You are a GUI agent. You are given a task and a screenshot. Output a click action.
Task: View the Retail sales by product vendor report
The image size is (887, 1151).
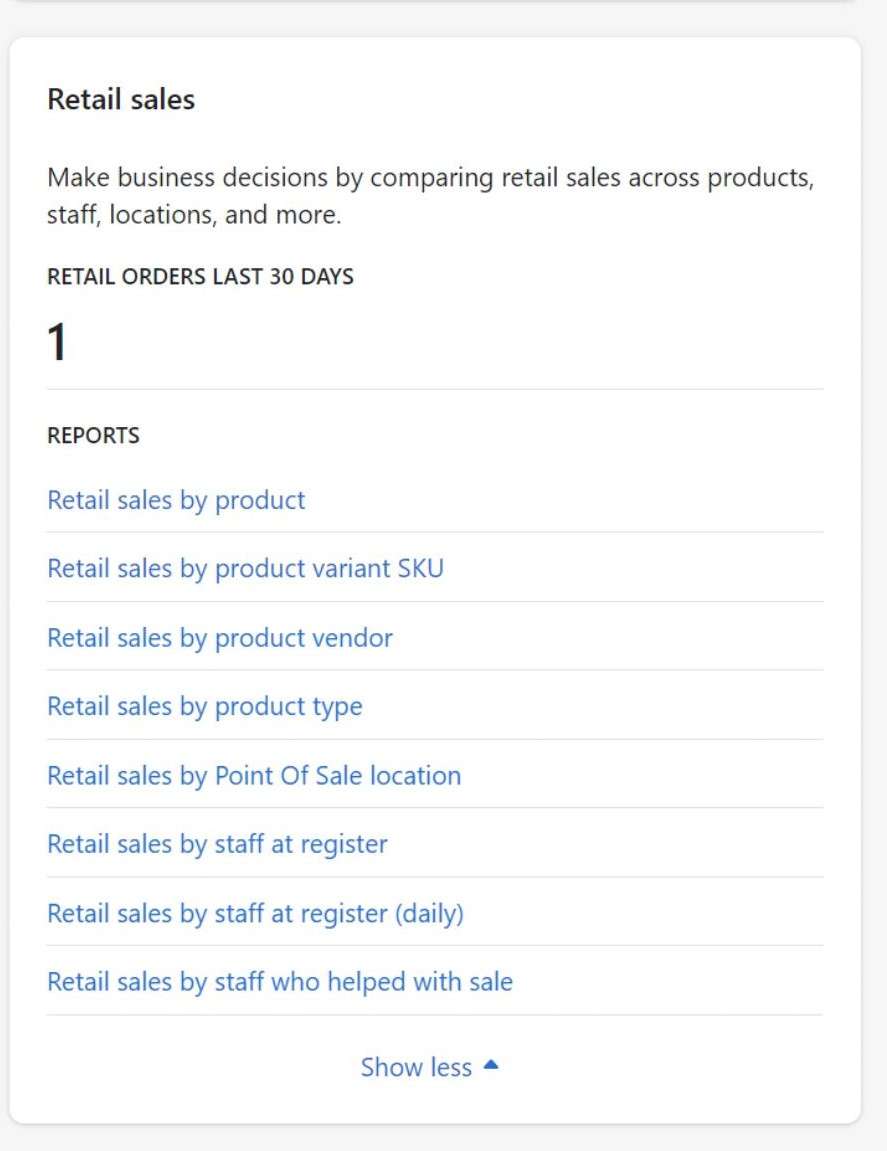(x=220, y=638)
